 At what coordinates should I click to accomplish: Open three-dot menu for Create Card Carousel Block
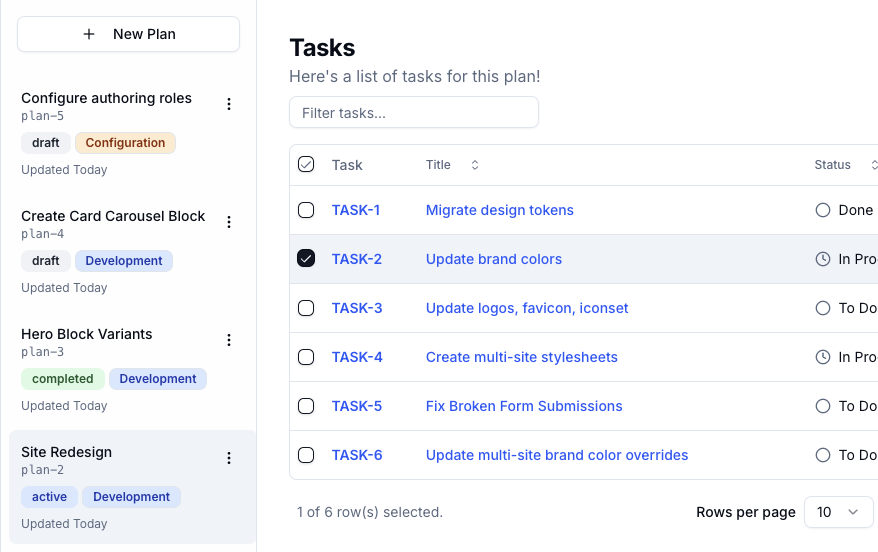pyautogui.click(x=229, y=222)
